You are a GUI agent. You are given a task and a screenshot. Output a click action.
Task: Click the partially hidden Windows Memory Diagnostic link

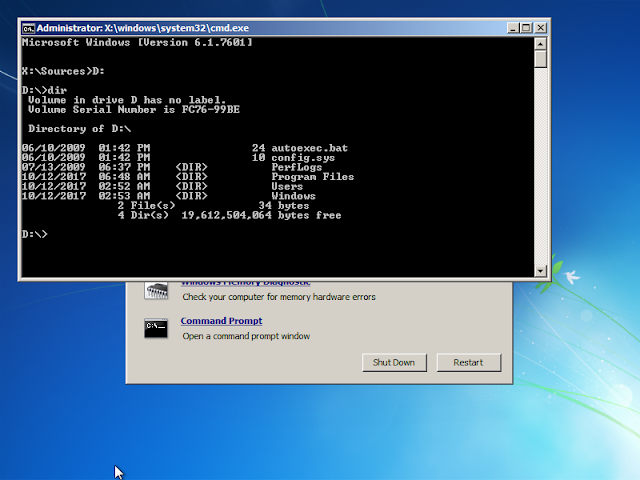(x=245, y=283)
